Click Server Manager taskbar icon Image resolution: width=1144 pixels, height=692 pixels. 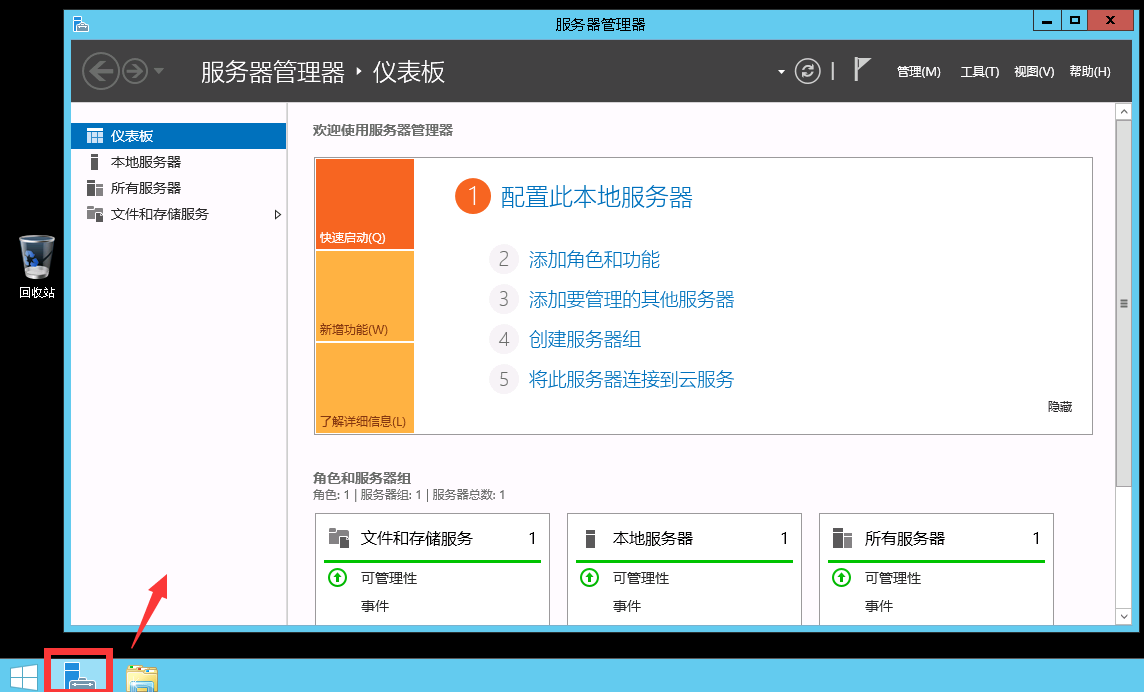pyautogui.click(x=78, y=675)
